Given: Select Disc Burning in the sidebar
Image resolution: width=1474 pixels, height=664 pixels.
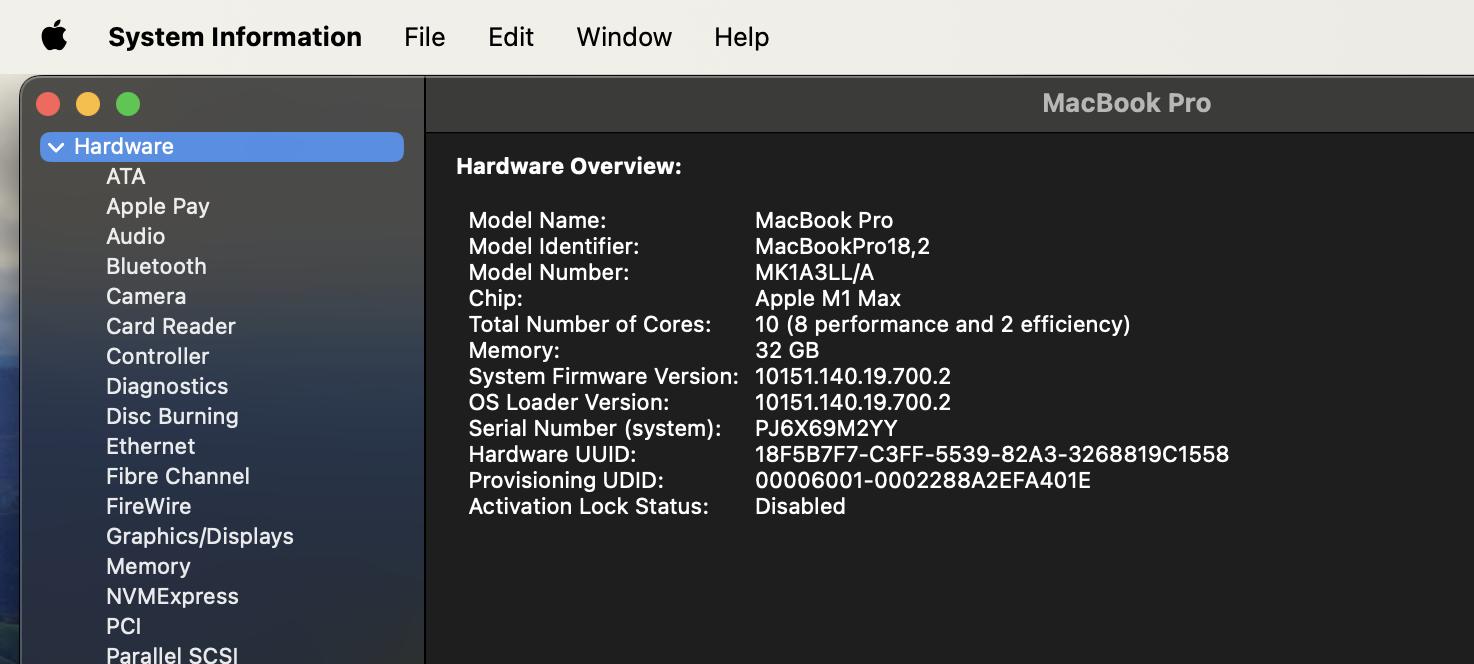Looking at the screenshot, I should (x=172, y=416).
